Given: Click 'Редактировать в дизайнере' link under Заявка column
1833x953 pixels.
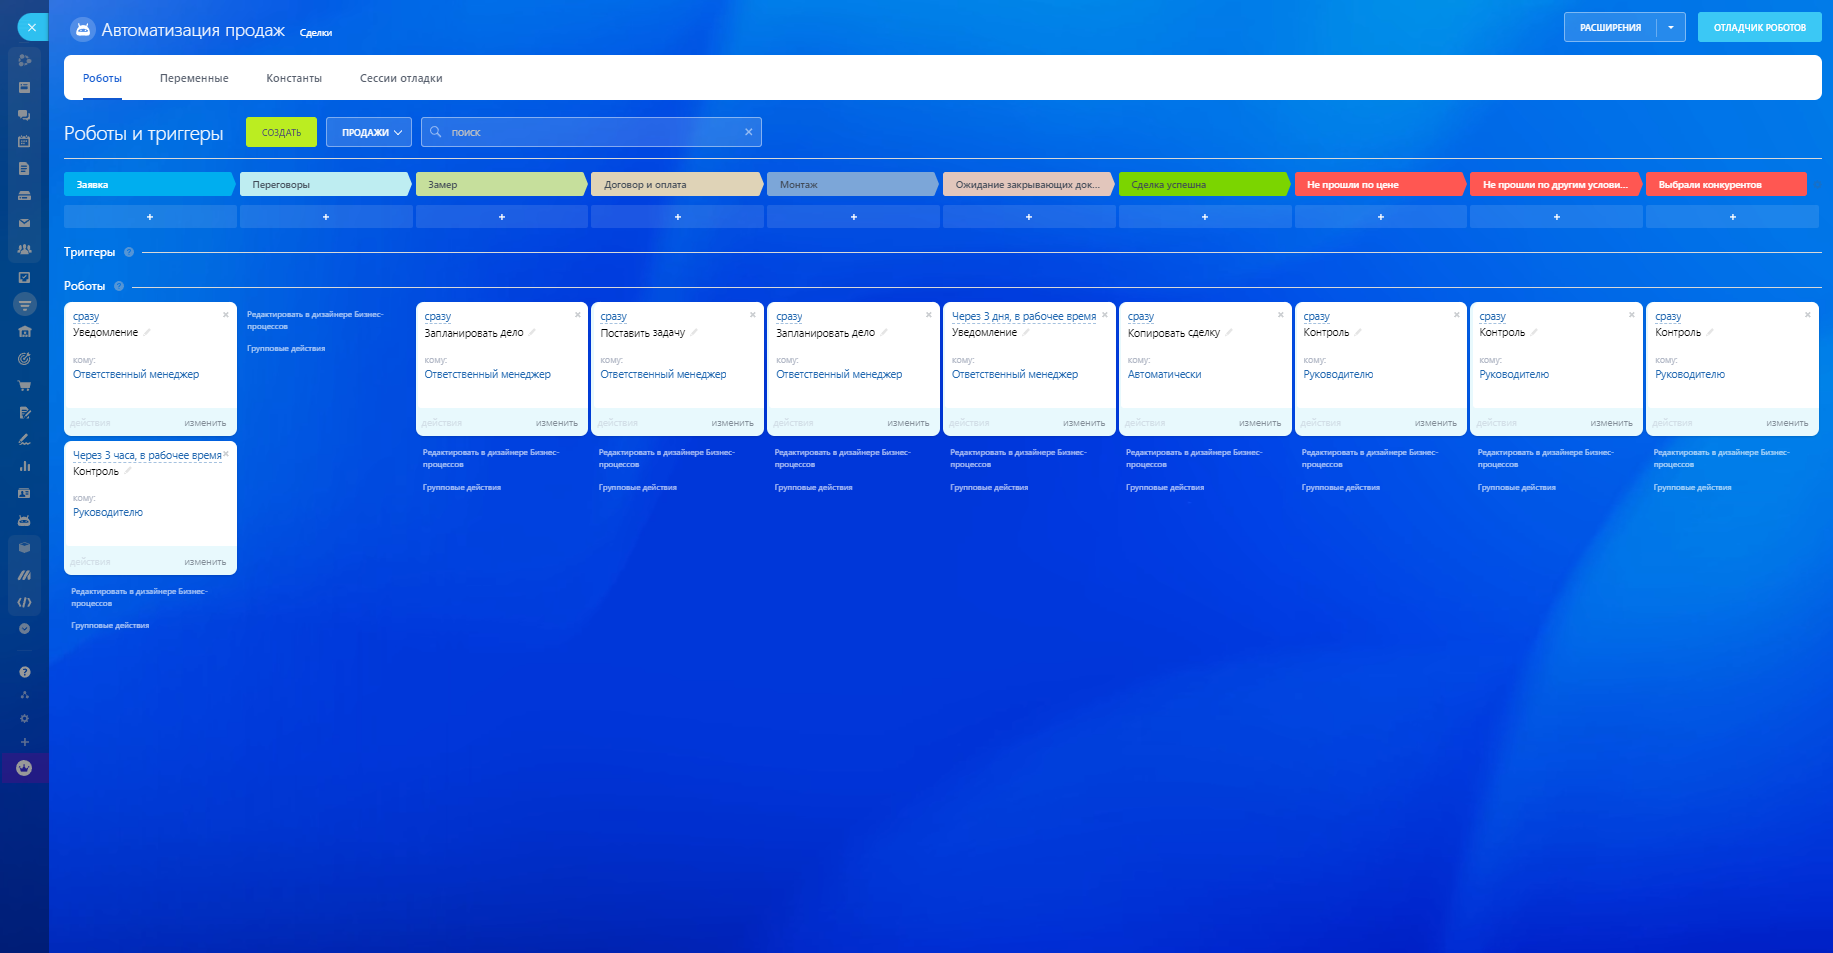Looking at the screenshot, I should tap(139, 597).
